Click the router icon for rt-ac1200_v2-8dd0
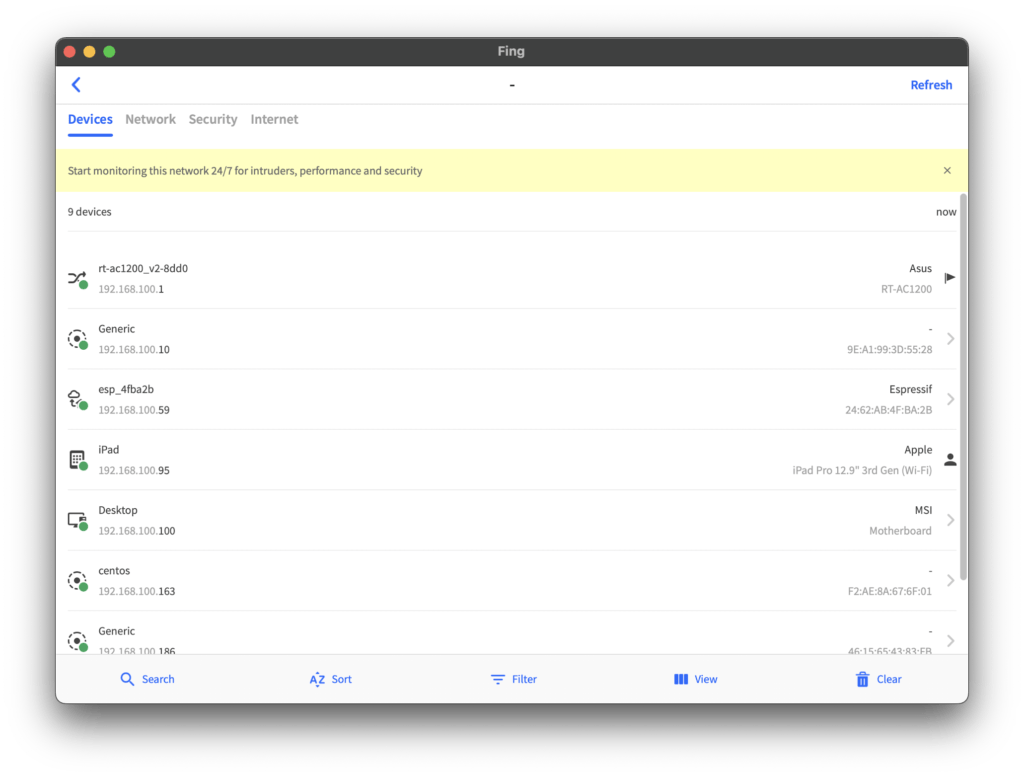Screen dimensions: 1024x777 77,279
